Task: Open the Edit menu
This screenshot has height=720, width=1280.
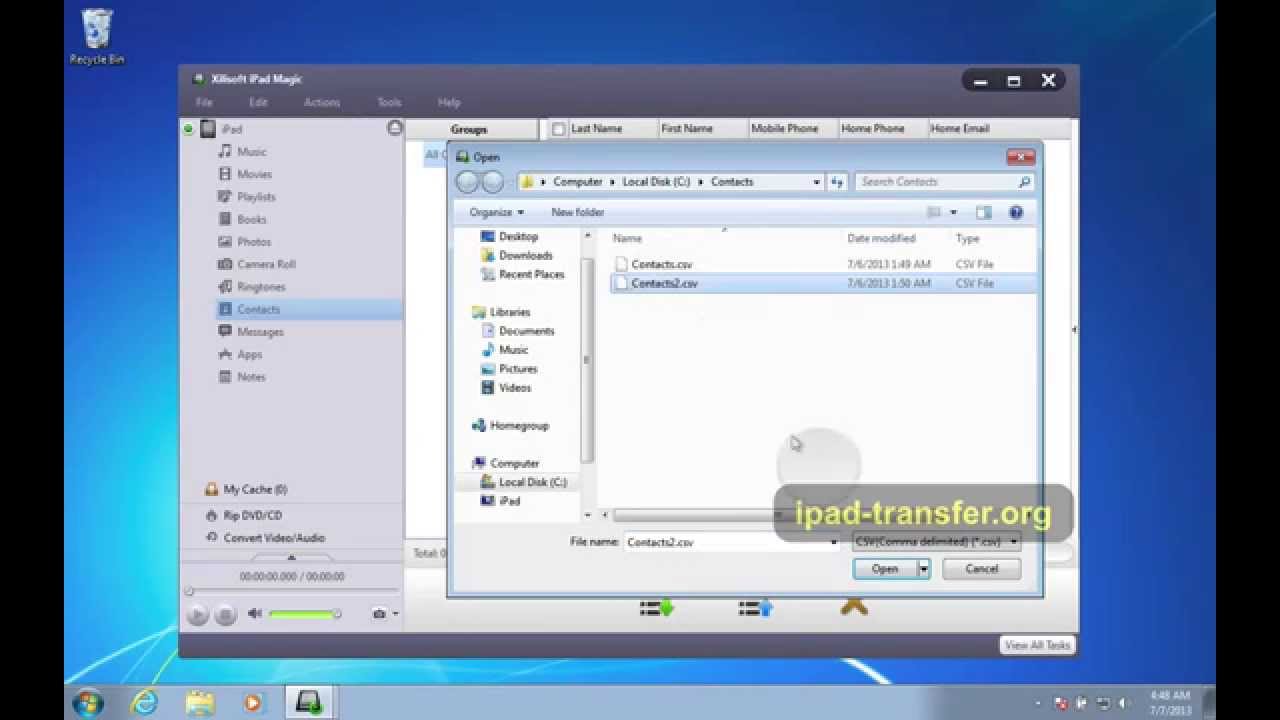Action: (258, 102)
